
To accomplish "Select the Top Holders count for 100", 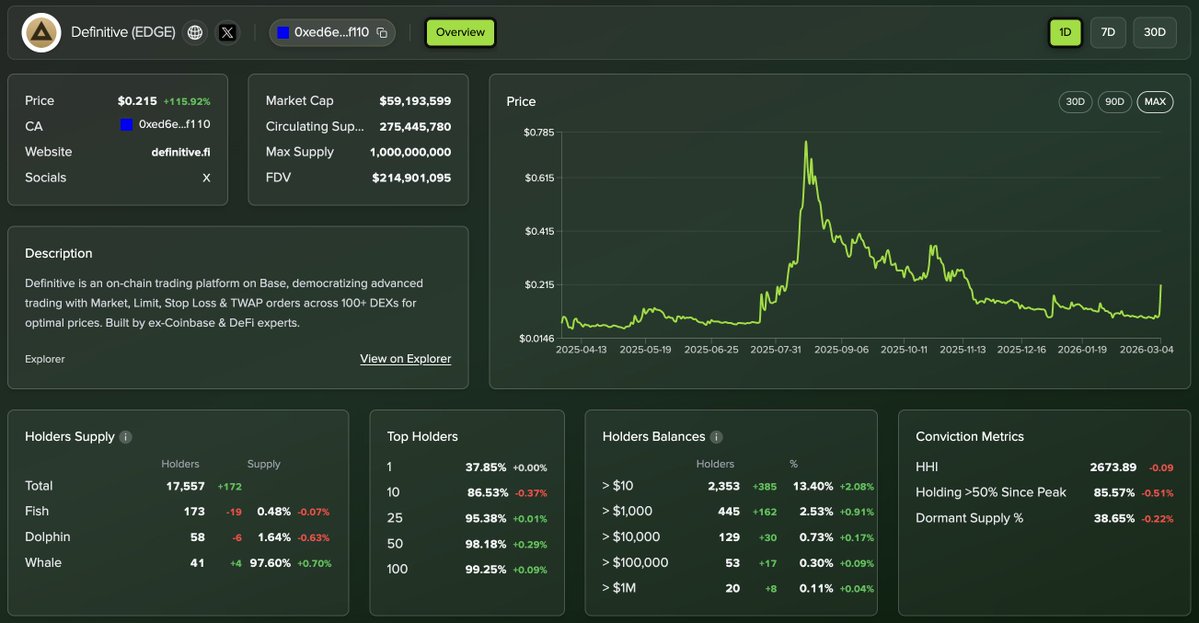I will 396,567.
